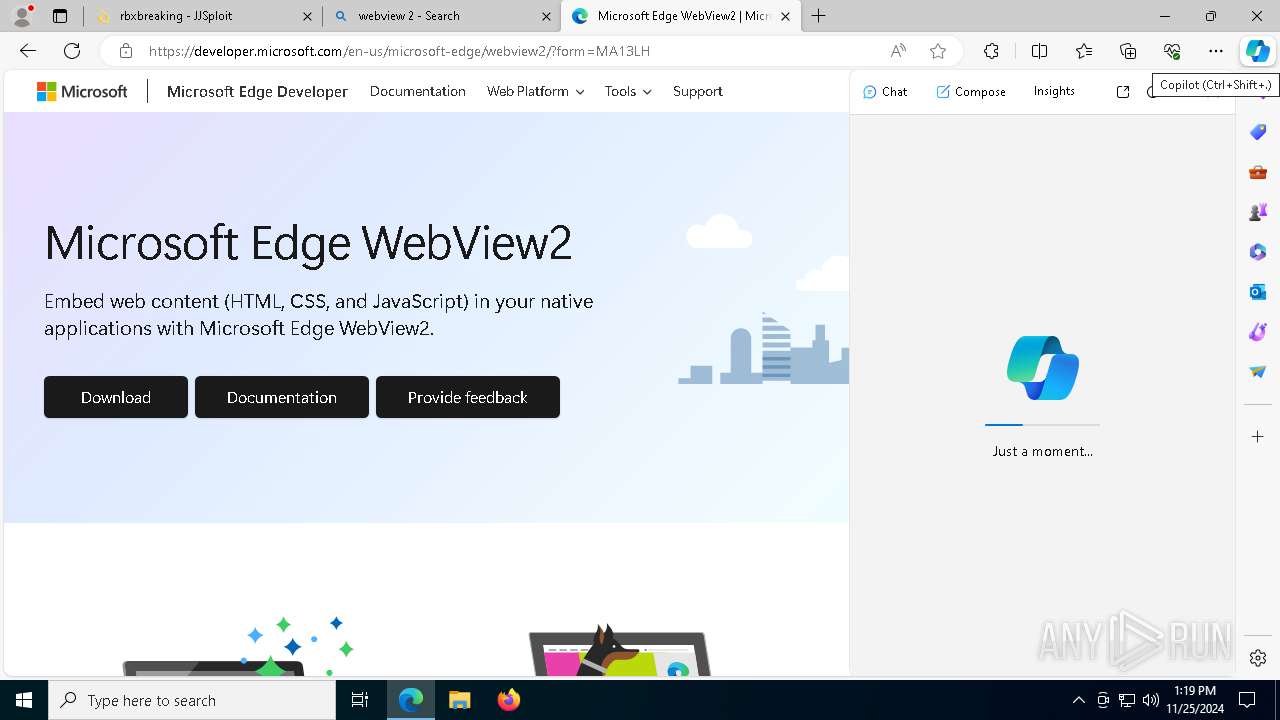Close the rbxbreaking - JJSploit tab
The height and width of the screenshot is (720, 1280).
[x=307, y=16]
